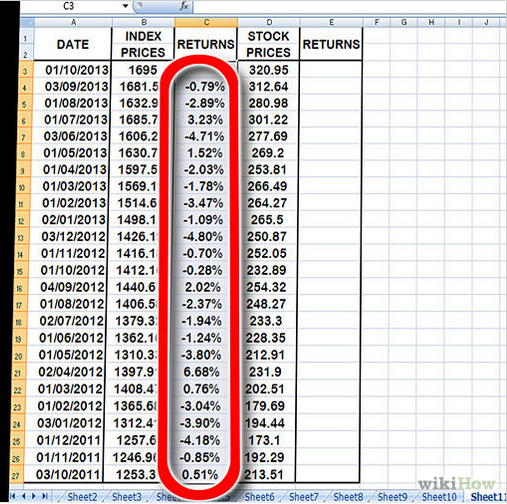Click the stock price cell 320.95
This screenshot has width=507, height=504.
268,70
